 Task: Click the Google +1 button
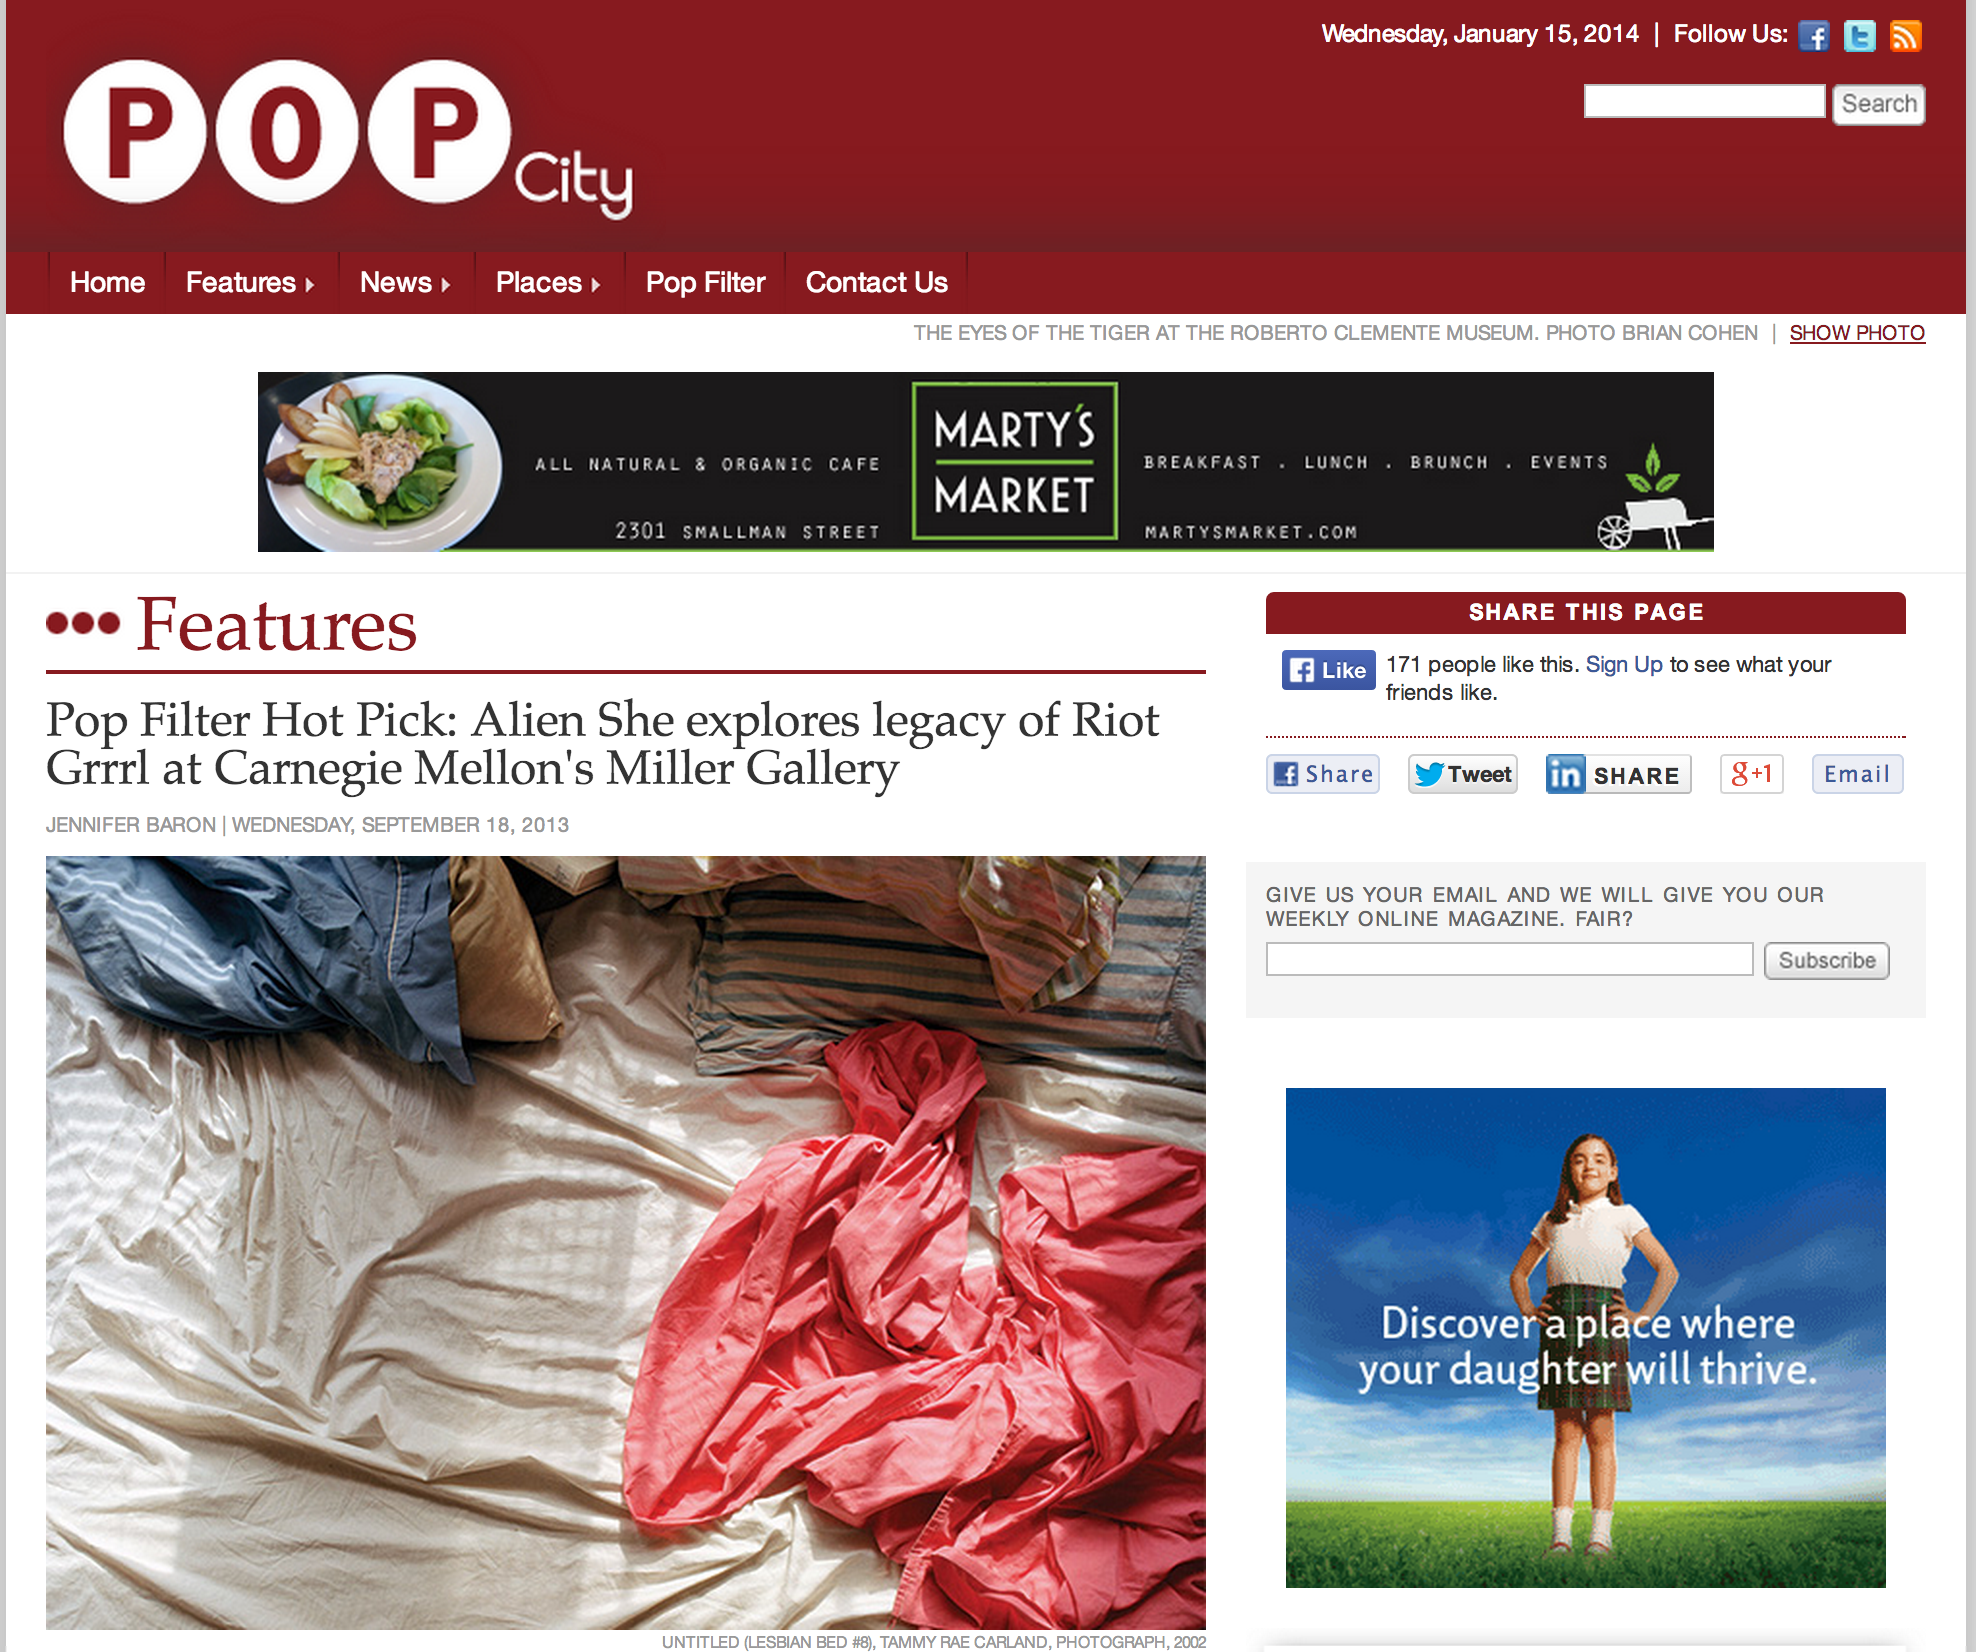tap(1751, 774)
